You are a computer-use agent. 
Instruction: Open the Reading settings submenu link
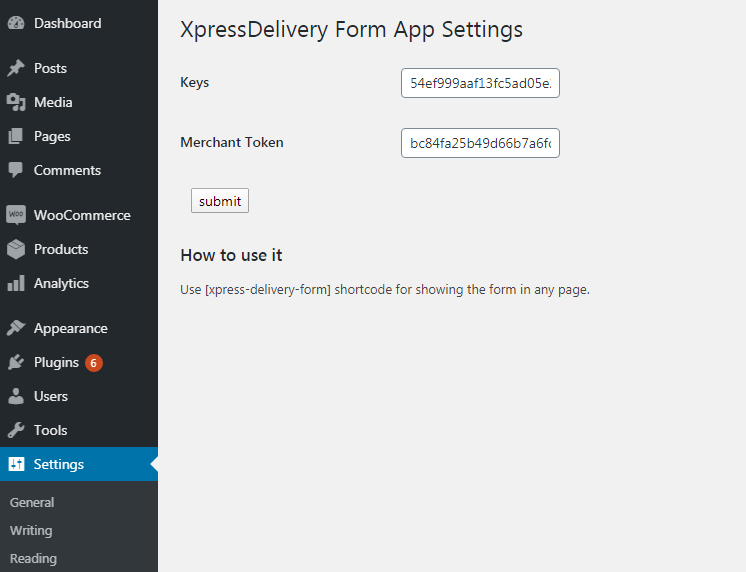[33, 558]
